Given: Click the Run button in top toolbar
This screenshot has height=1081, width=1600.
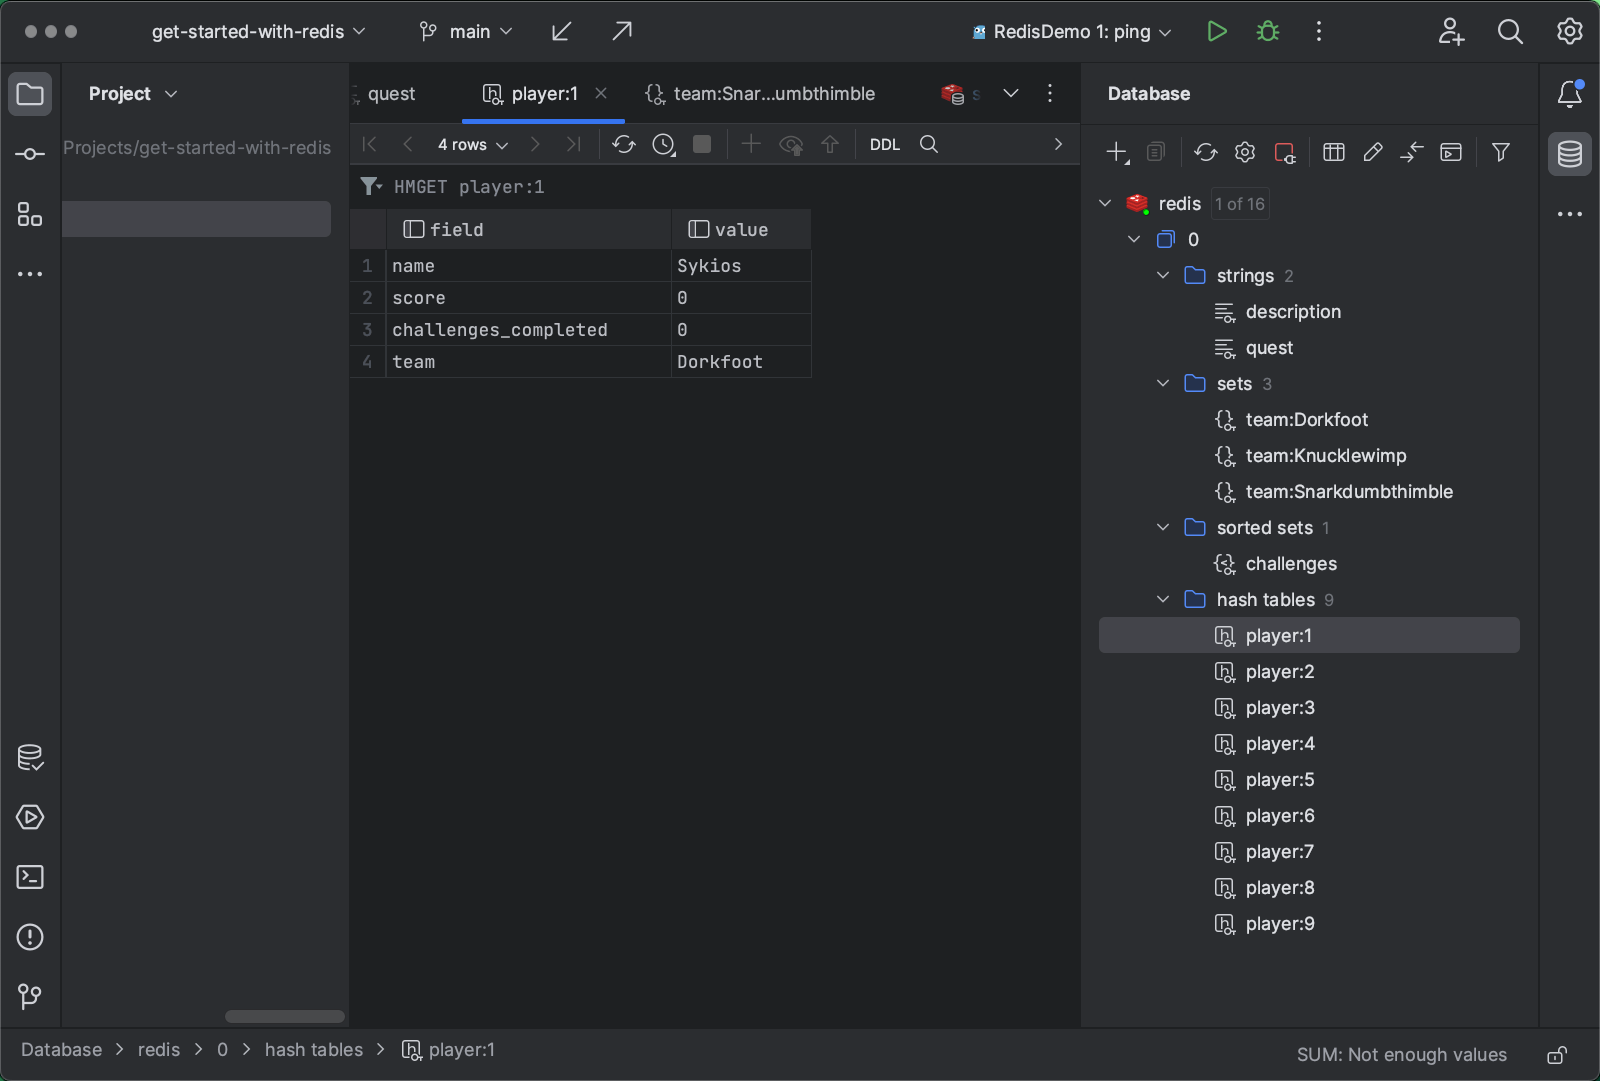Looking at the screenshot, I should point(1216,32).
